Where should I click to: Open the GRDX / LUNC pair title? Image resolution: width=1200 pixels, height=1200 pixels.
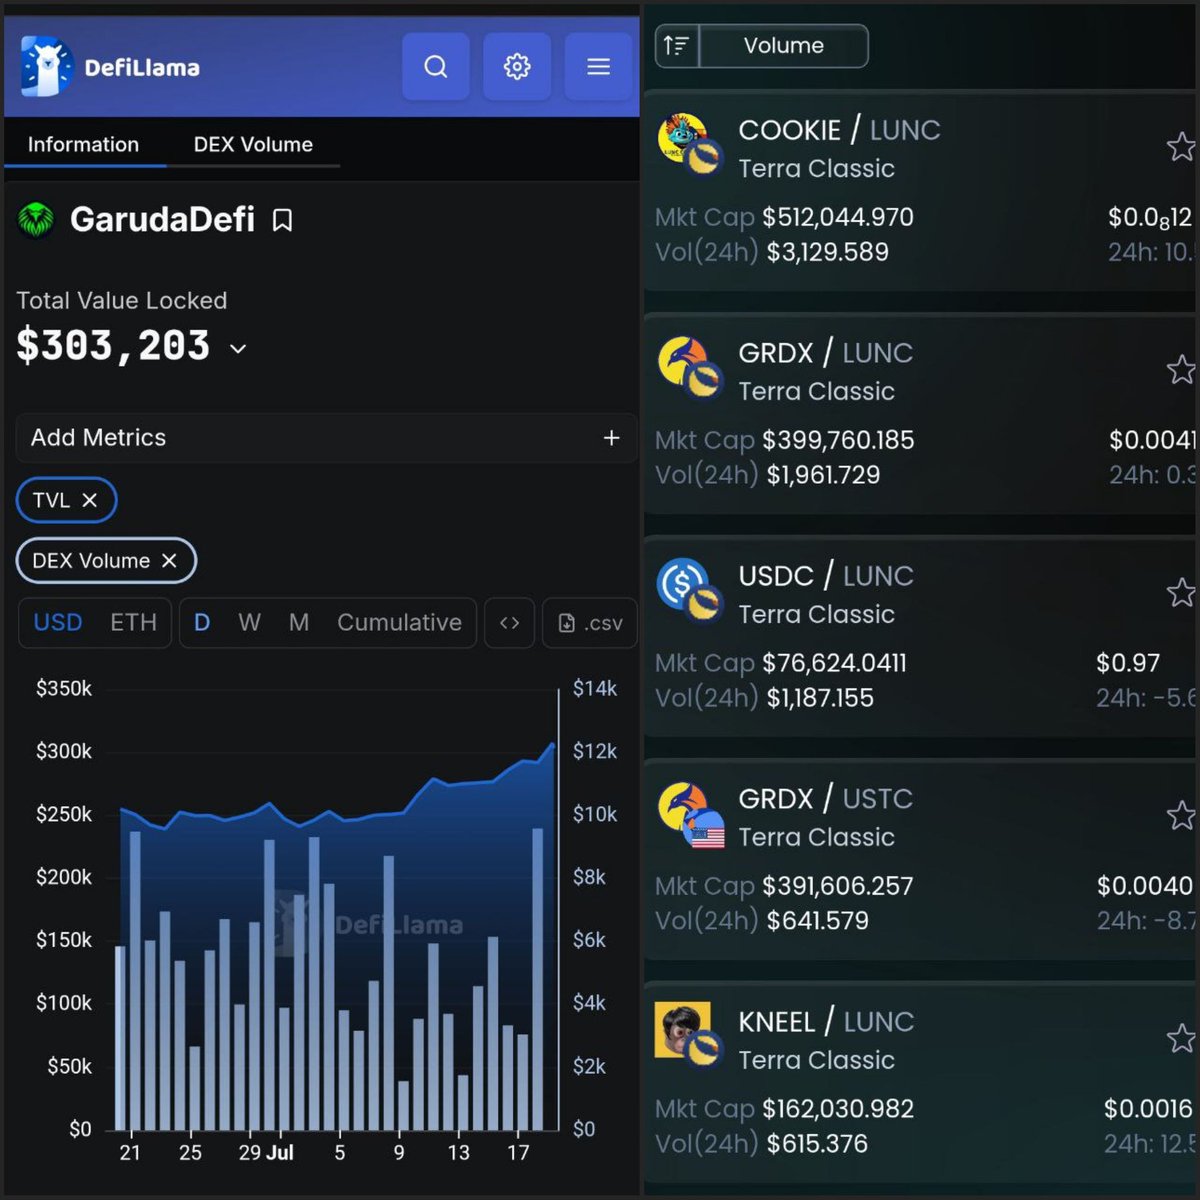(x=825, y=353)
